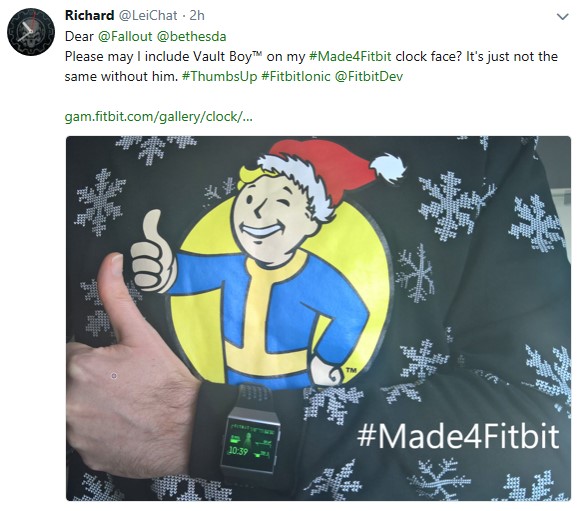The width and height of the screenshot is (582, 511).
Task: Open the tweet via the 2h timestamp
Action: [197, 16]
